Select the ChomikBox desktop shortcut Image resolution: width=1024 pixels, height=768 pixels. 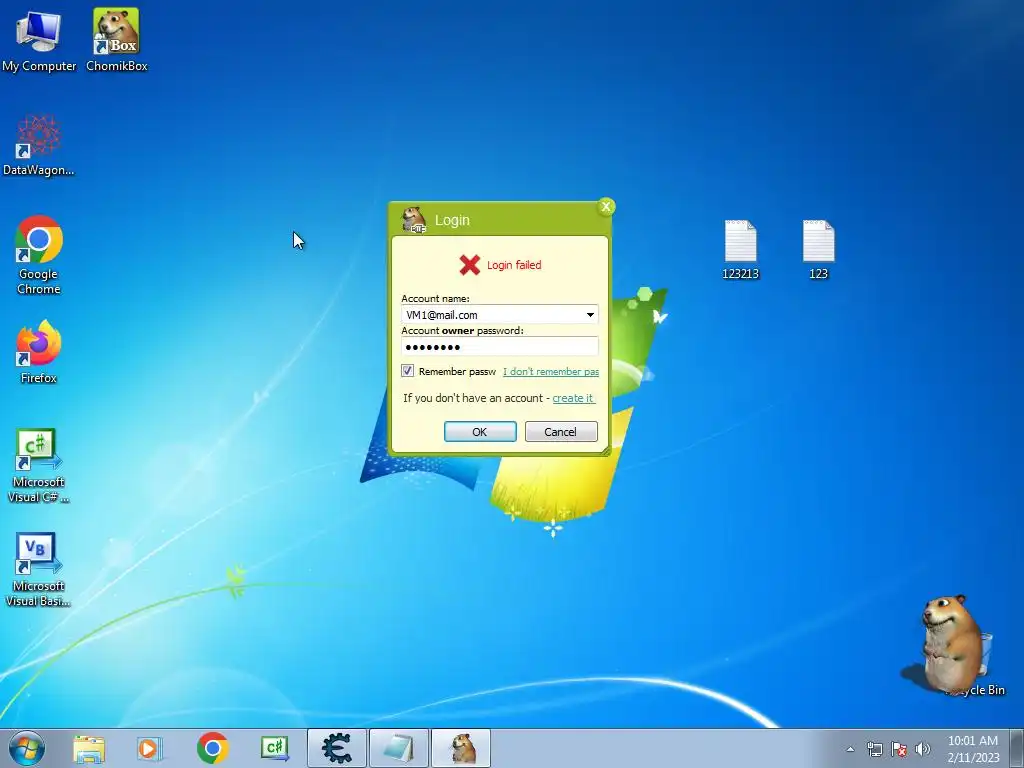[x=116, y=40]
